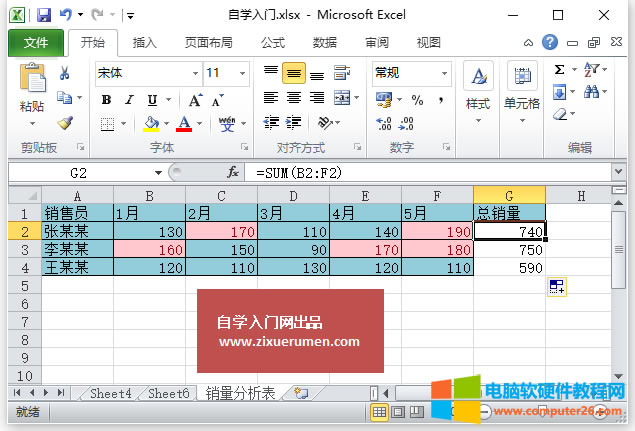Toggle italic formatting
This screenshot has height=431, width=635.
coord(128,99)
